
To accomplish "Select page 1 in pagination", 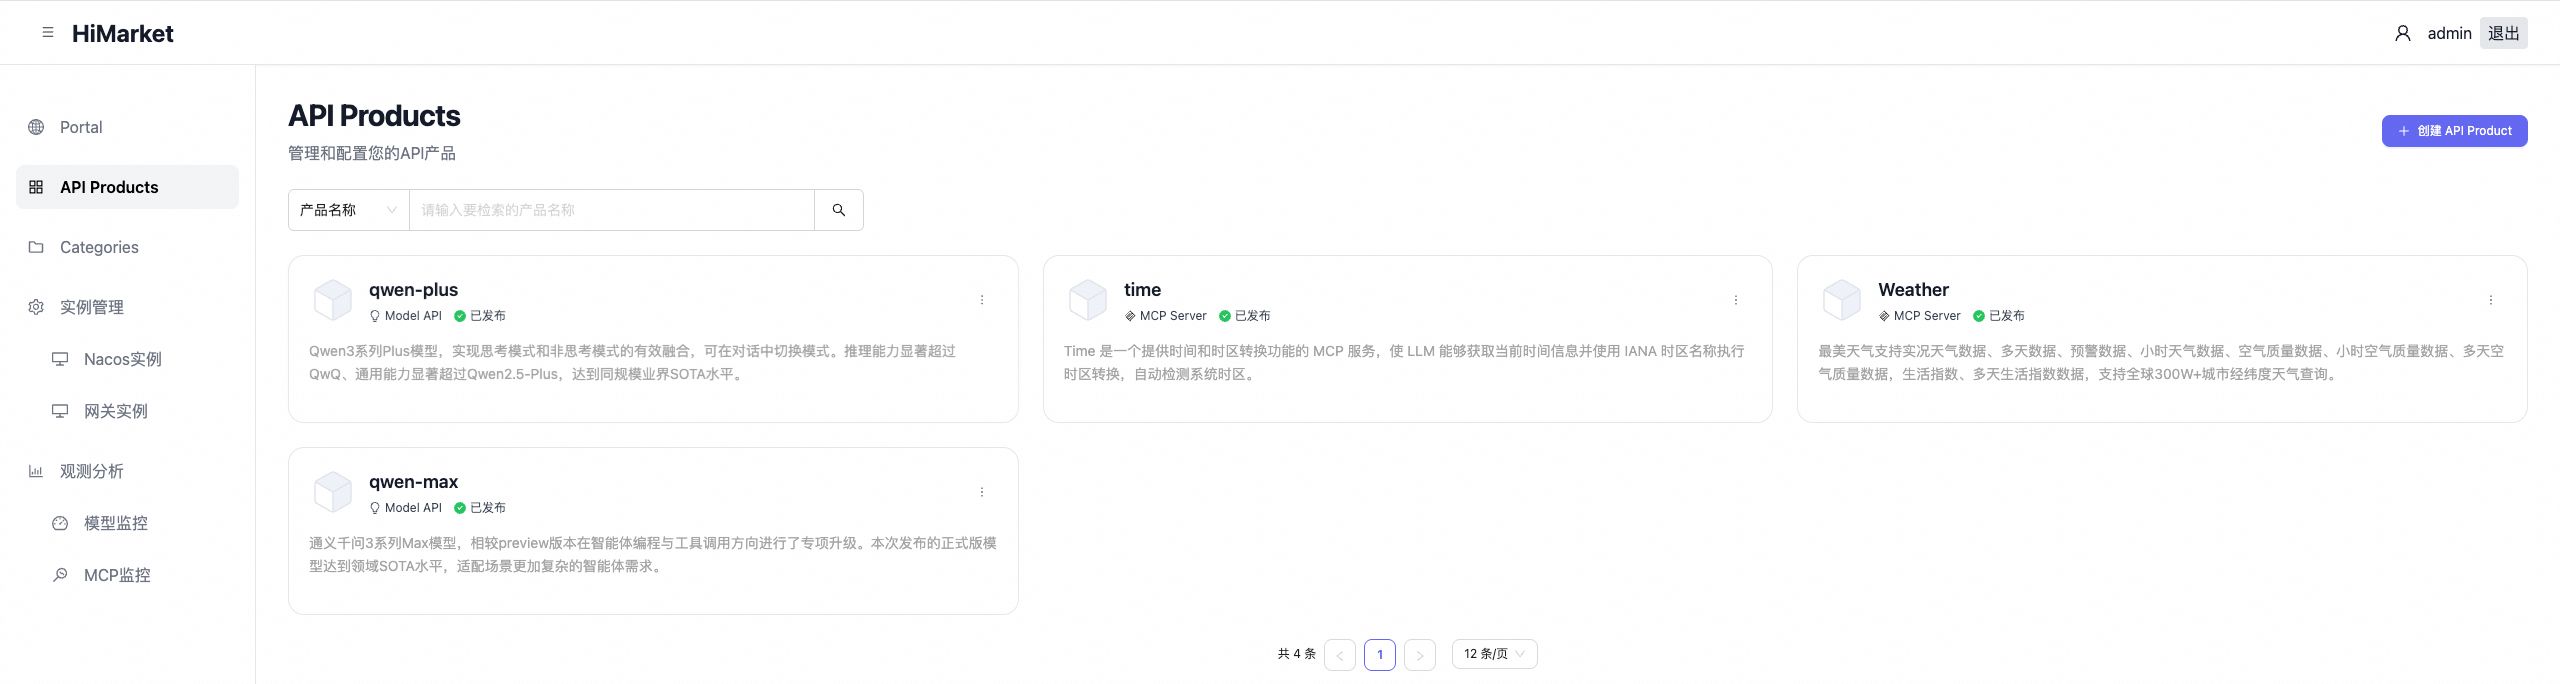I will tap(1379, 655).
